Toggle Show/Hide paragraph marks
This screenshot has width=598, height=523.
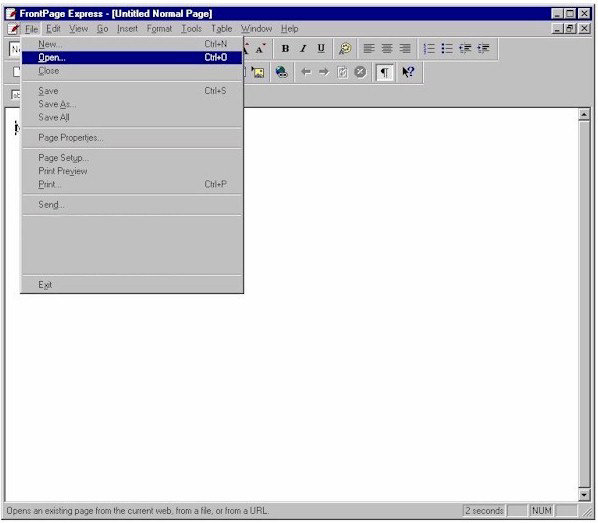click(384, 72)
